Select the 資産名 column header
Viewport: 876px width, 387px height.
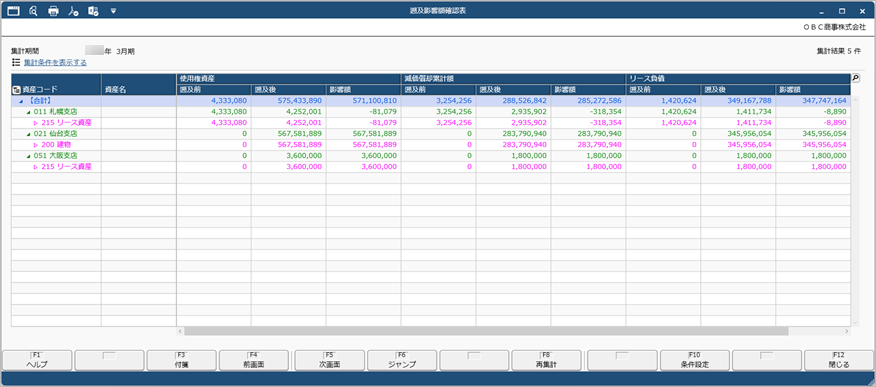click(x=139, y=84)
